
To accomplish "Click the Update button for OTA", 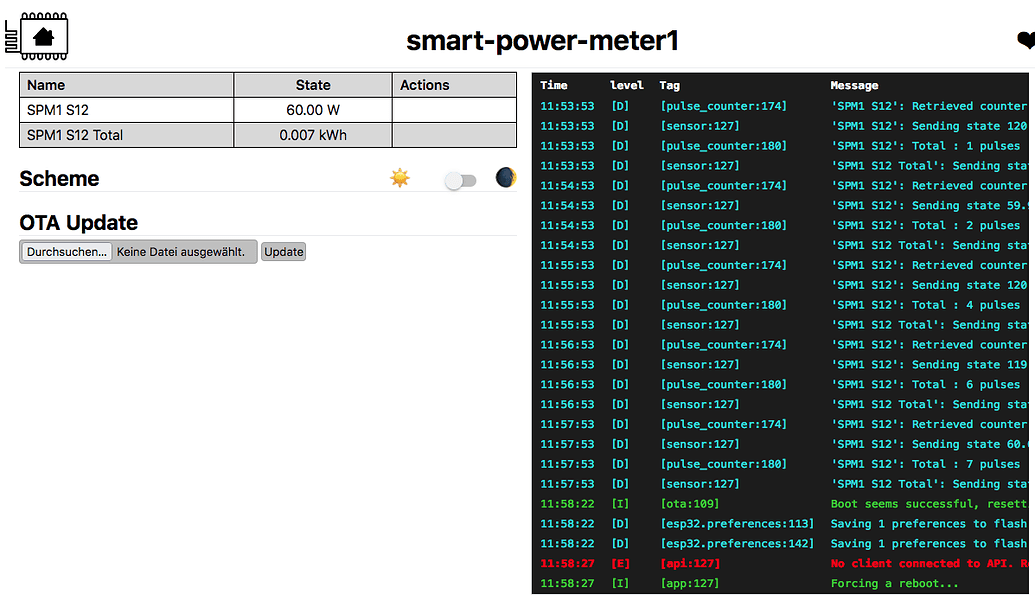I will click(x=283, y=251).
